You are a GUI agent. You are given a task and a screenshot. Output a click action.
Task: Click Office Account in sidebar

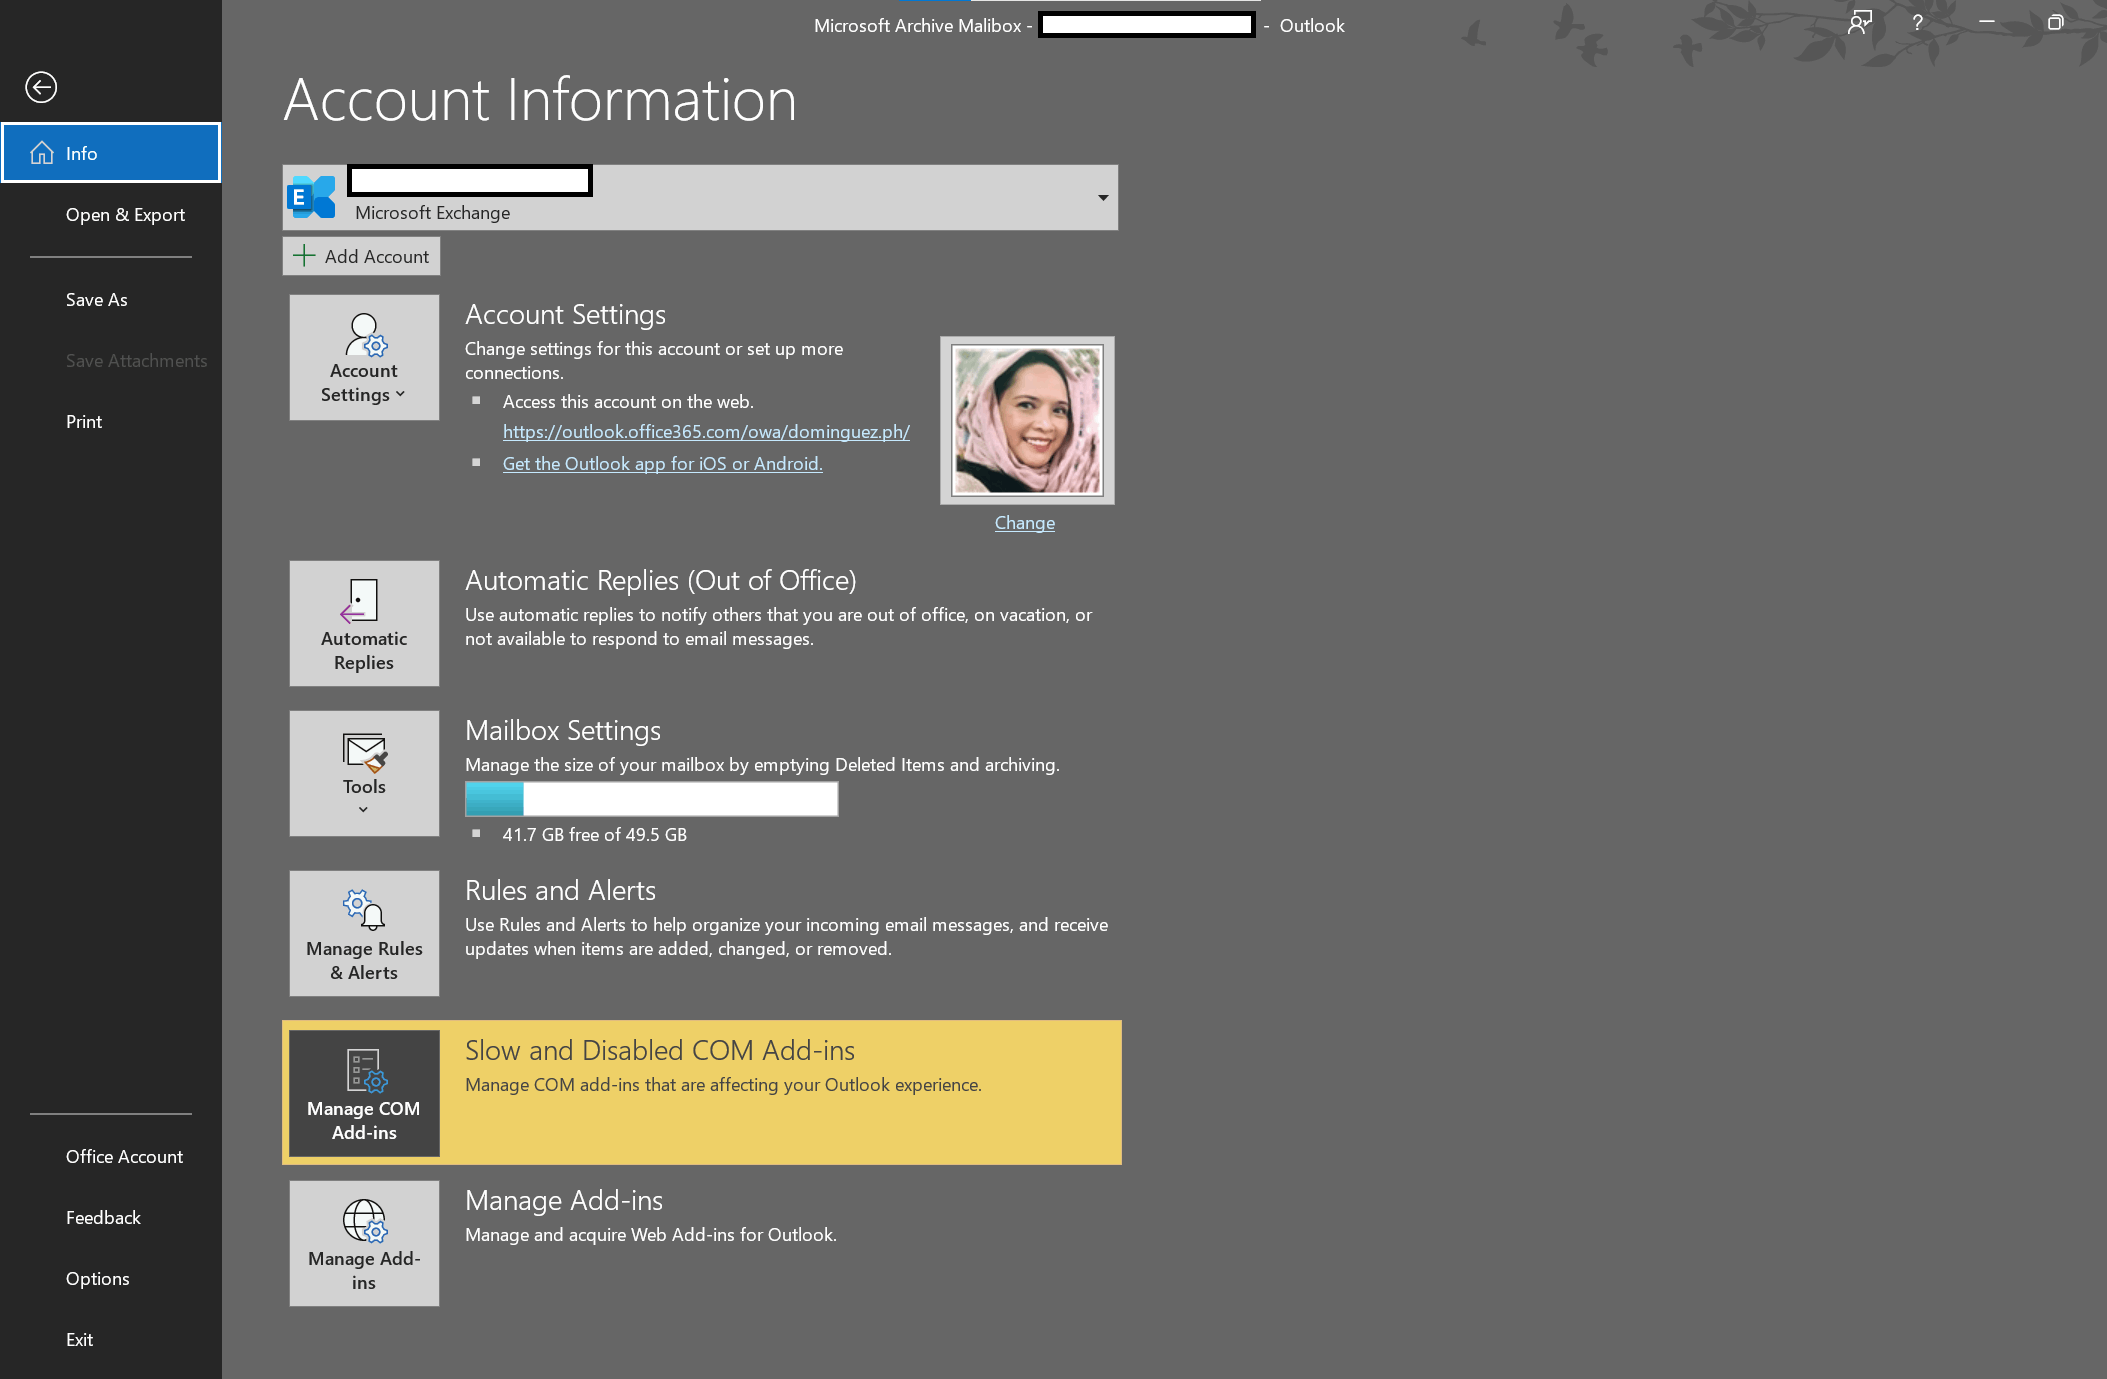click(x=124, y=1157)
